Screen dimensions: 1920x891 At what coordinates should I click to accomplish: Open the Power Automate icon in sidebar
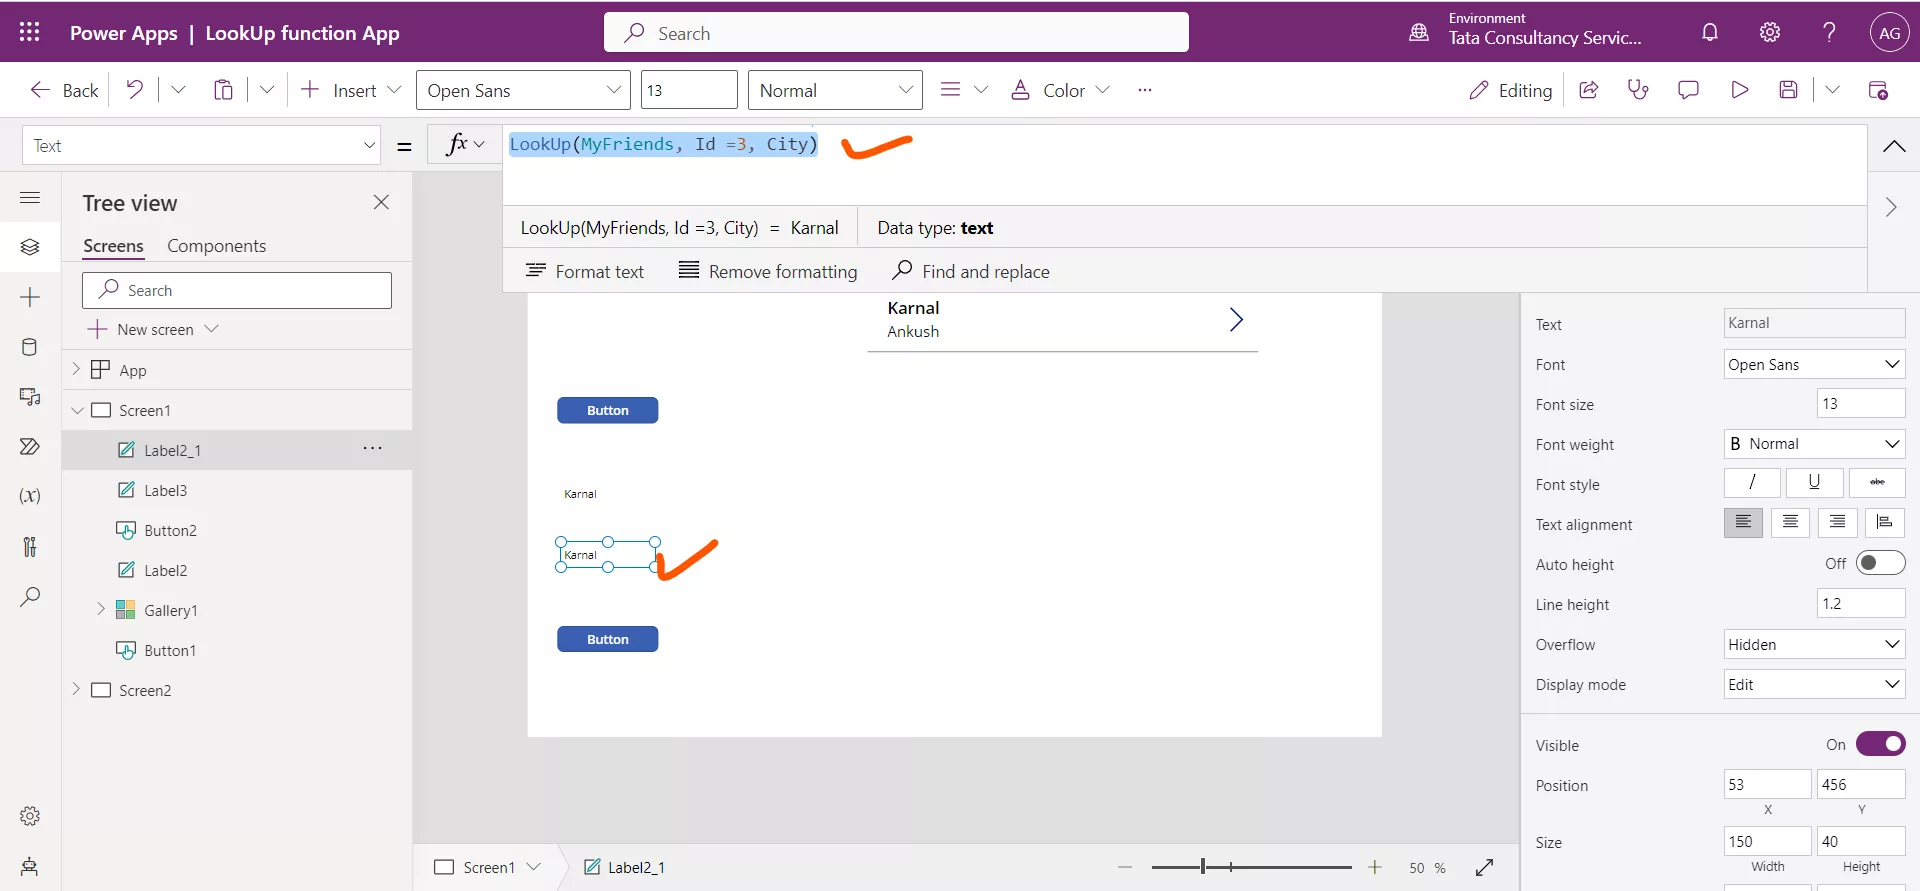coord(30,446)
